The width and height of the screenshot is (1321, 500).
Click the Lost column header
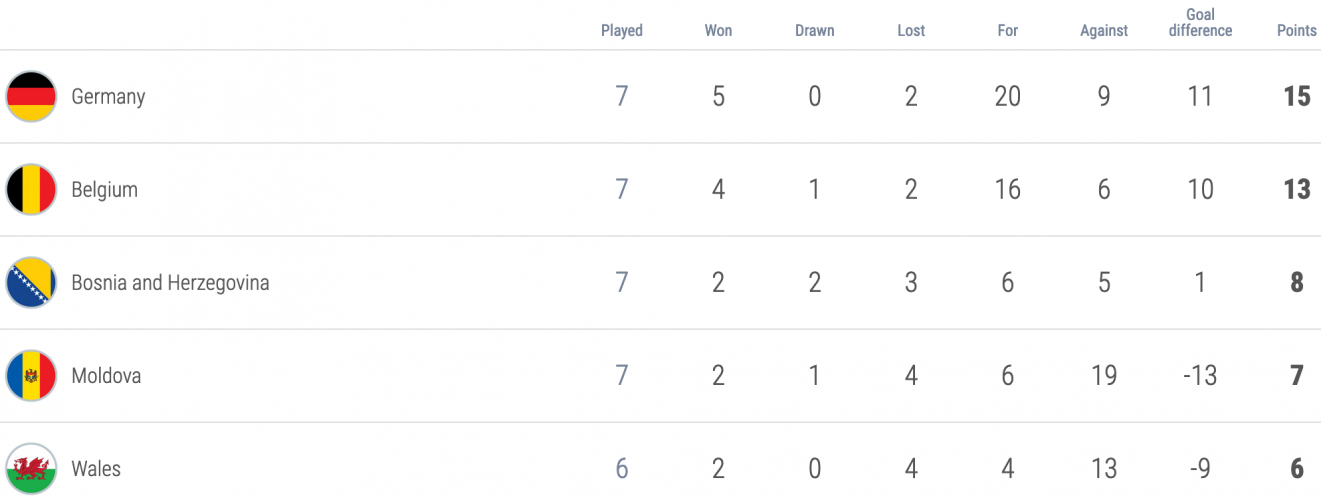(x=911, y=30)
